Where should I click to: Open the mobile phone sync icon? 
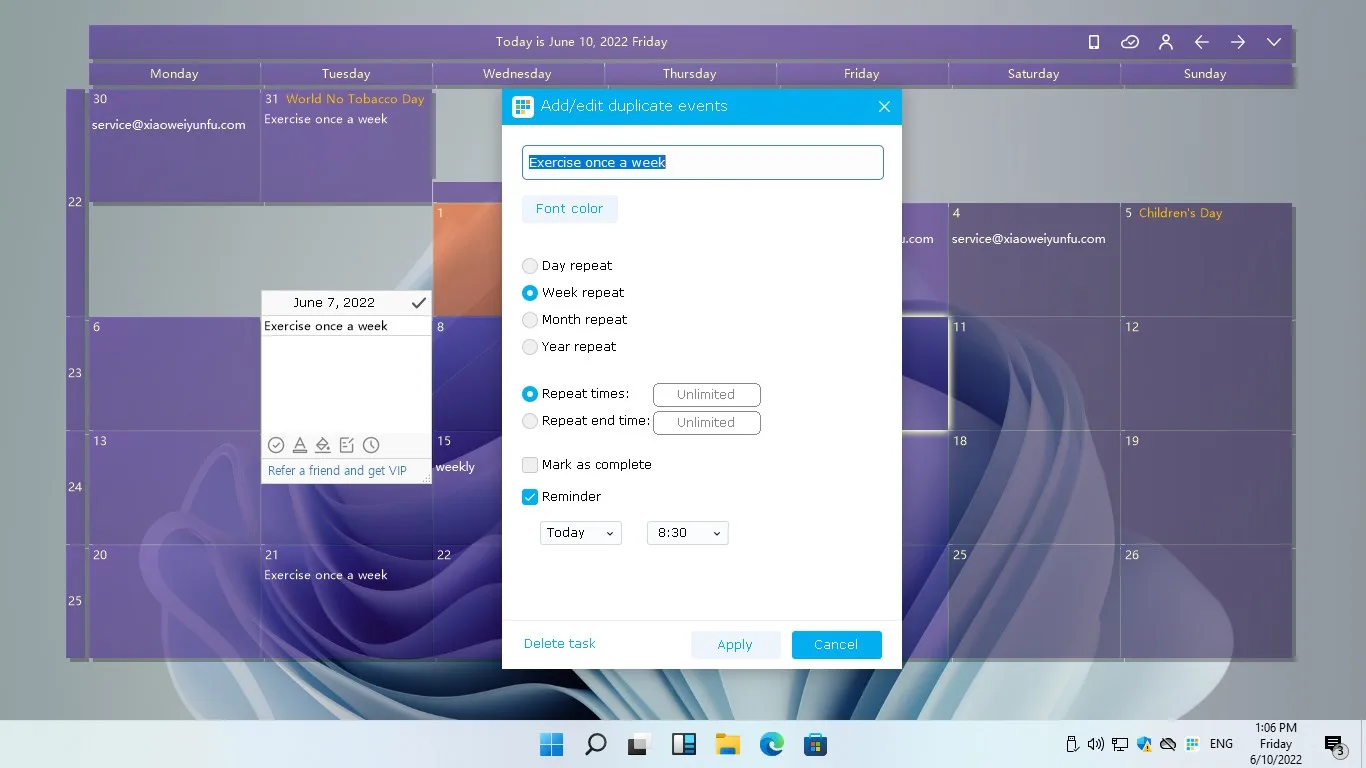pos(1094,42)
